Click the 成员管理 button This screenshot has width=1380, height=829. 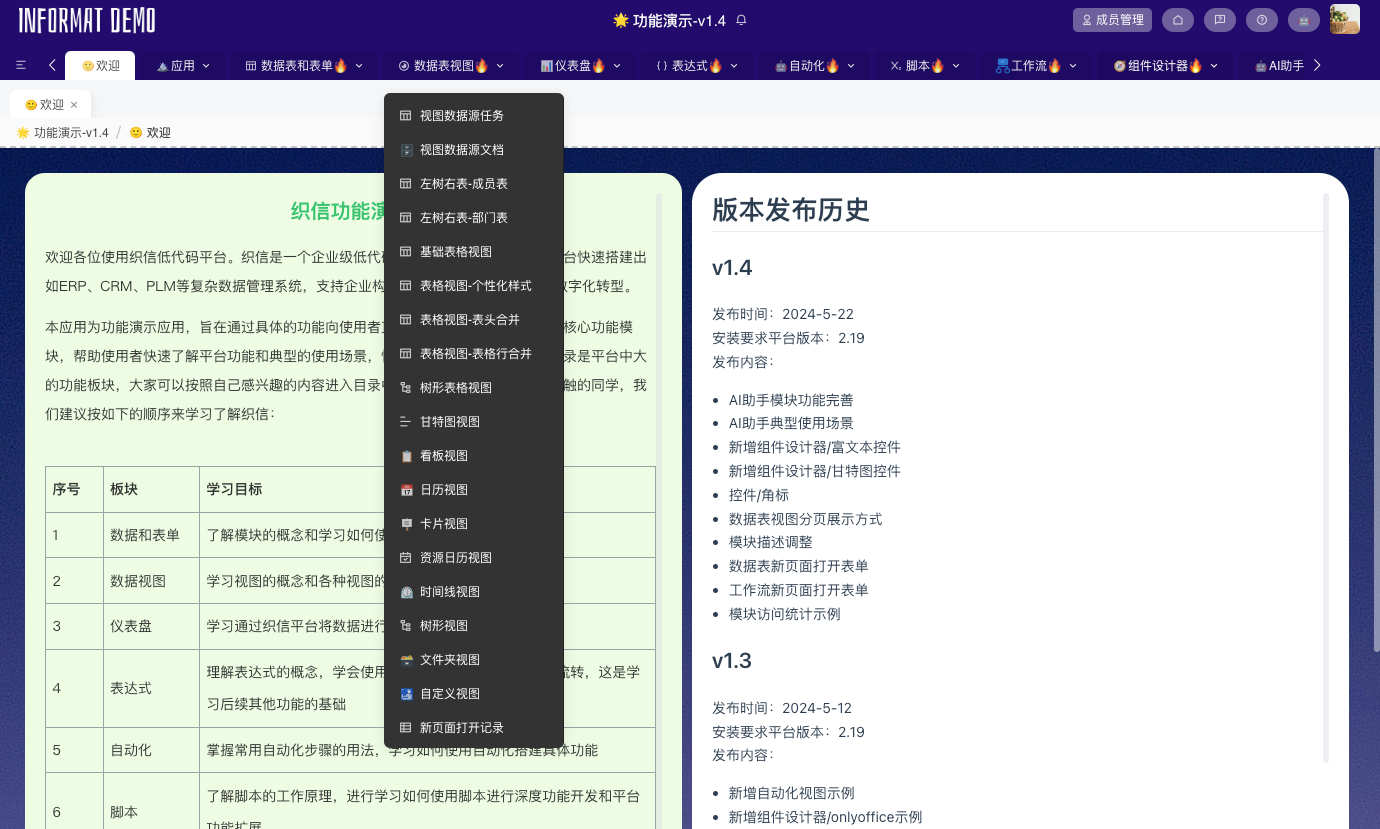pos(1112,20)
